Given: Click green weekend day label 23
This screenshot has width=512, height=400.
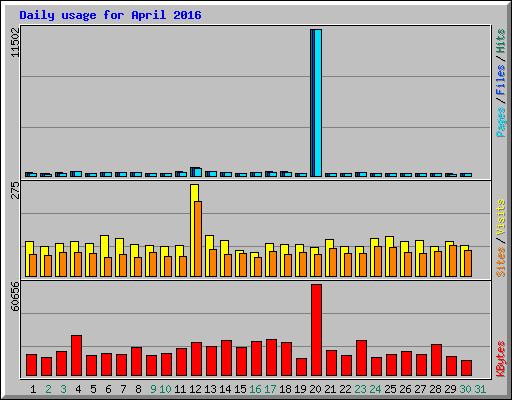Looking at the screenshot, I should [x=360, y=389].
